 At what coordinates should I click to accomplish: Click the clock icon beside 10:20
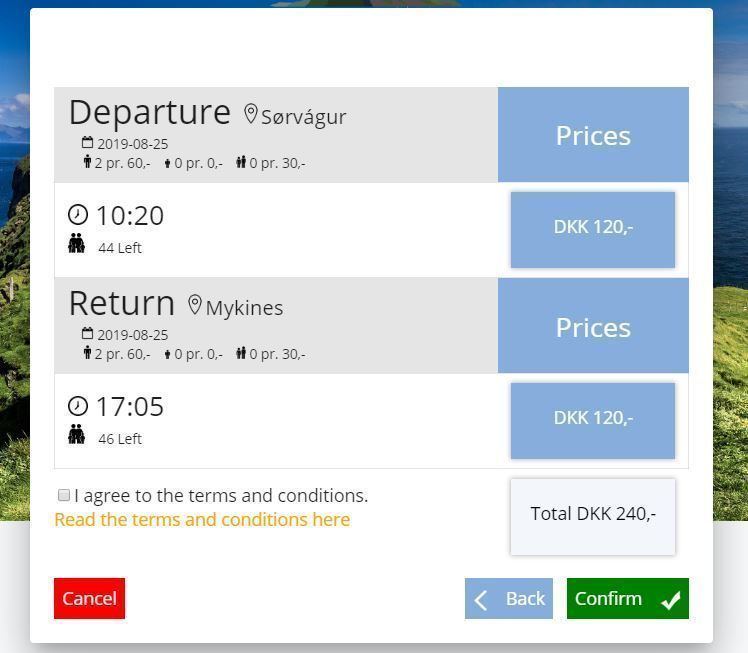(x=78, y=214)
